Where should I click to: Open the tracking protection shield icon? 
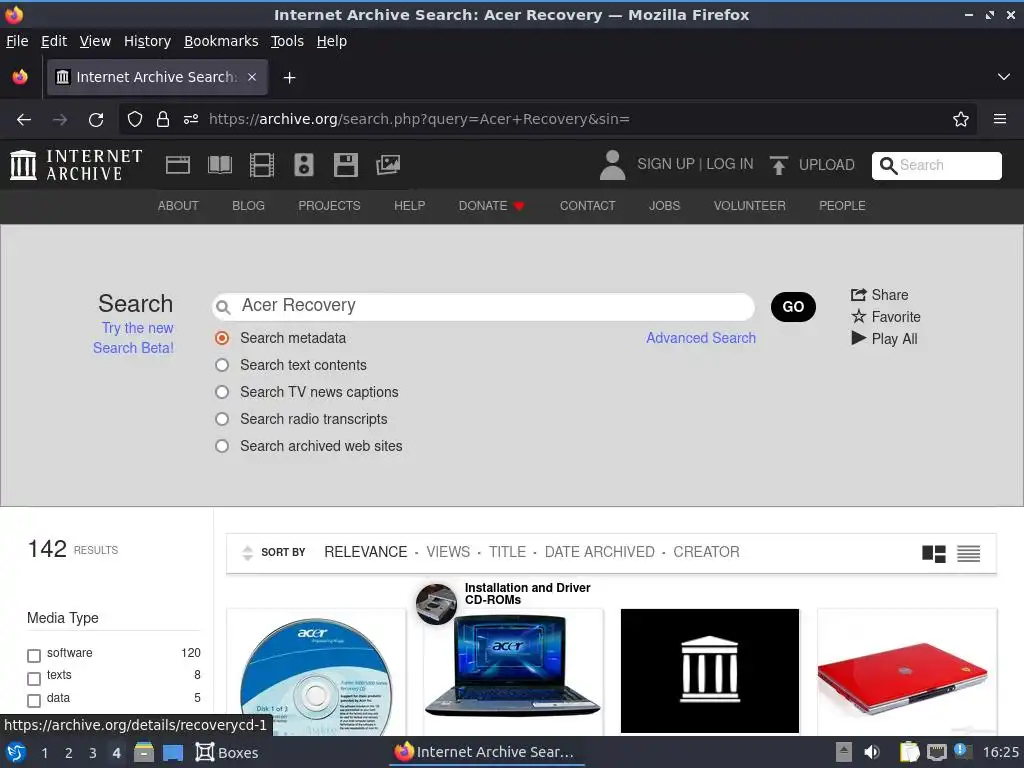click(x=135, y=120)
